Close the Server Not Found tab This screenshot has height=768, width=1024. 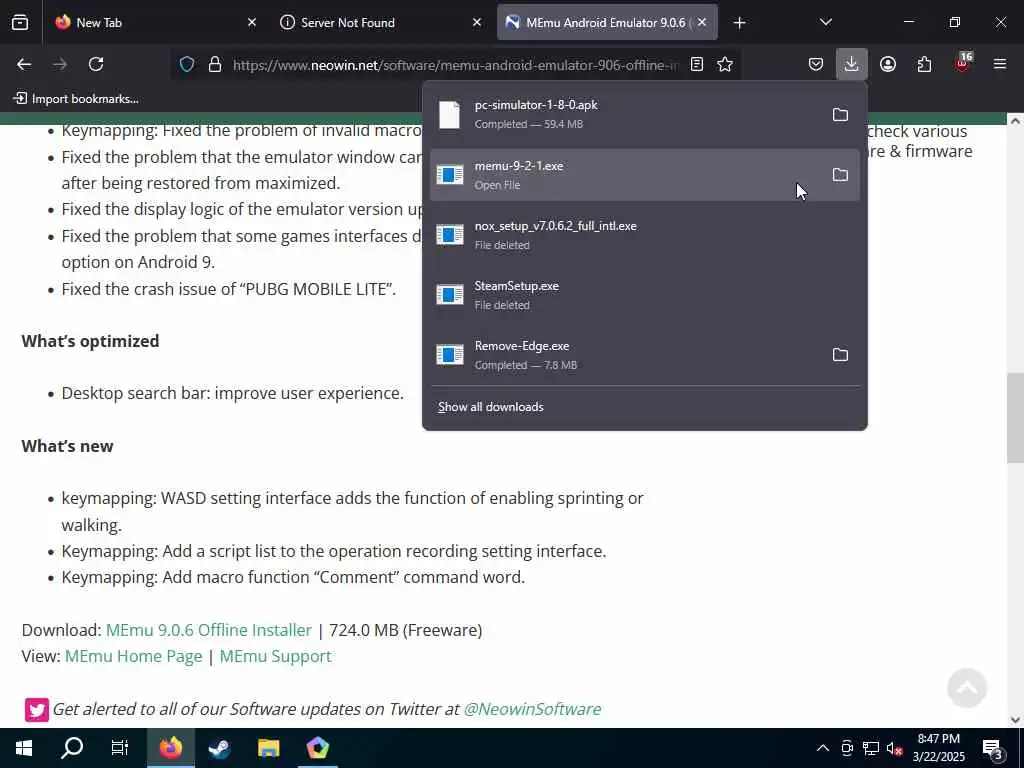click(x=477, y=22)
